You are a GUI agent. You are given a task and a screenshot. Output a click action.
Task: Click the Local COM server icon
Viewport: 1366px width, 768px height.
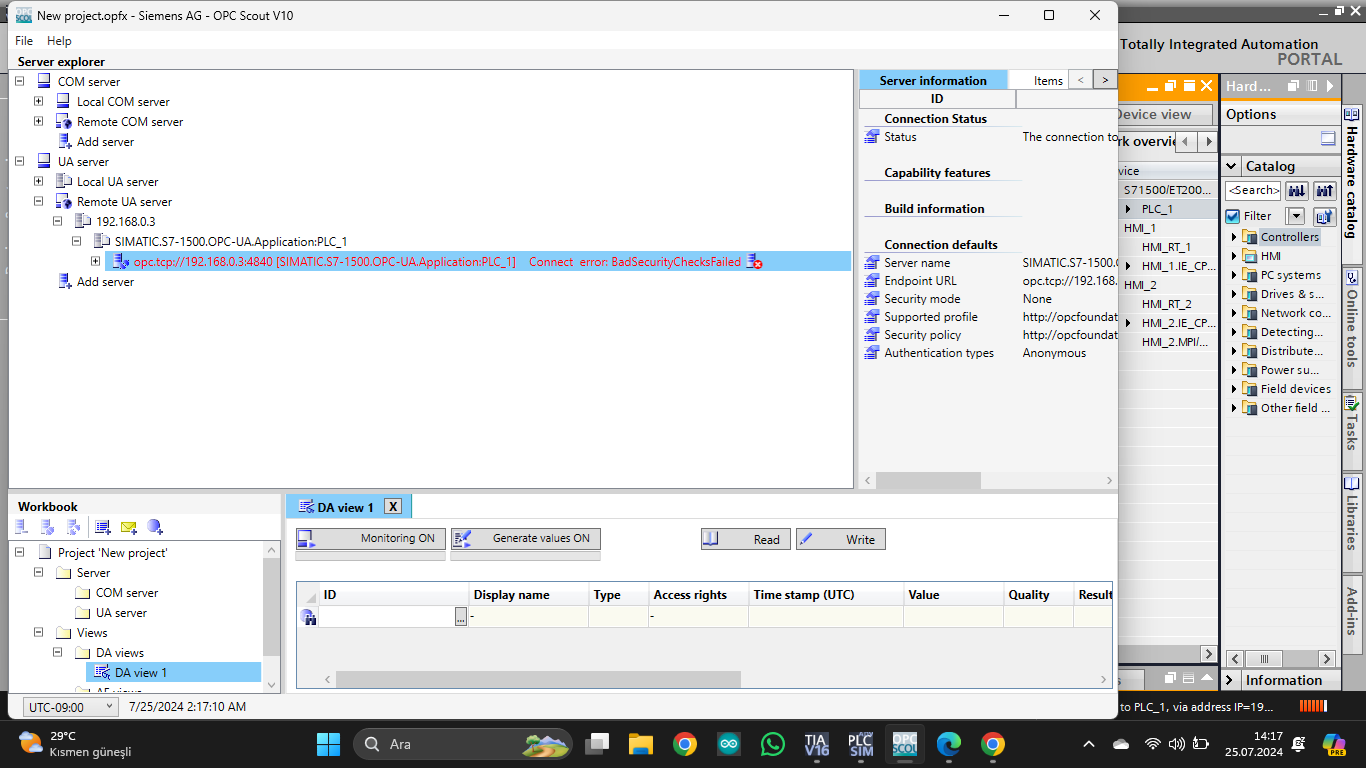pyautogui.click(x=63, y=101)
